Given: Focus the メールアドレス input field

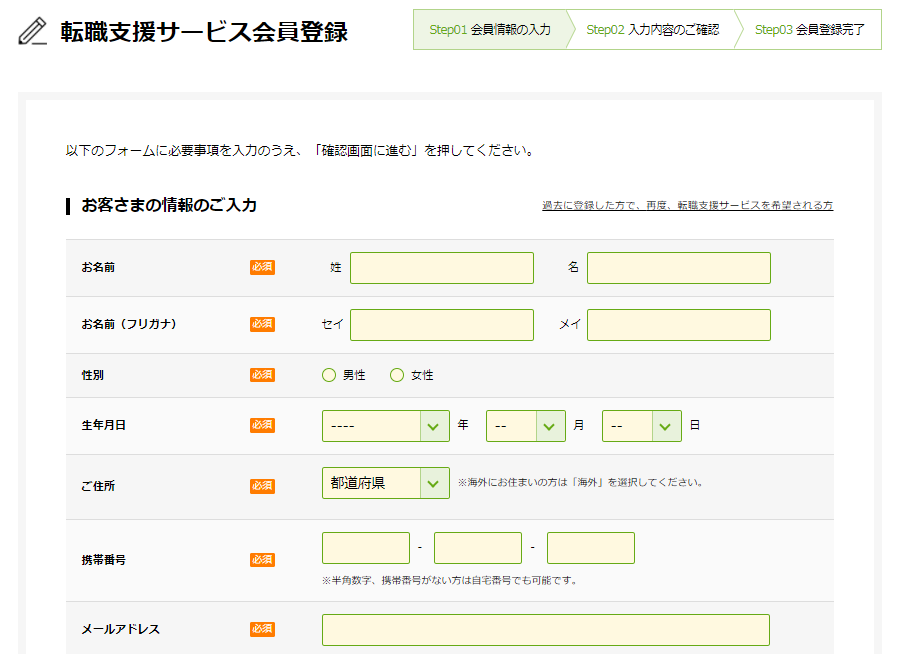Looking at the screenshot, I should point(546,630).
